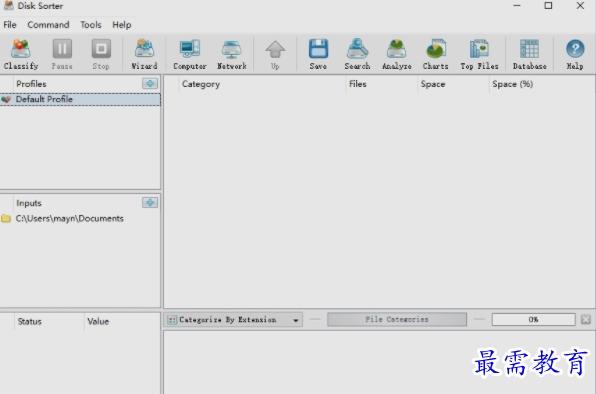Screen dimensions: 596x394
Task: Open the Network scan icon
Action: click(x=232, y=54)
